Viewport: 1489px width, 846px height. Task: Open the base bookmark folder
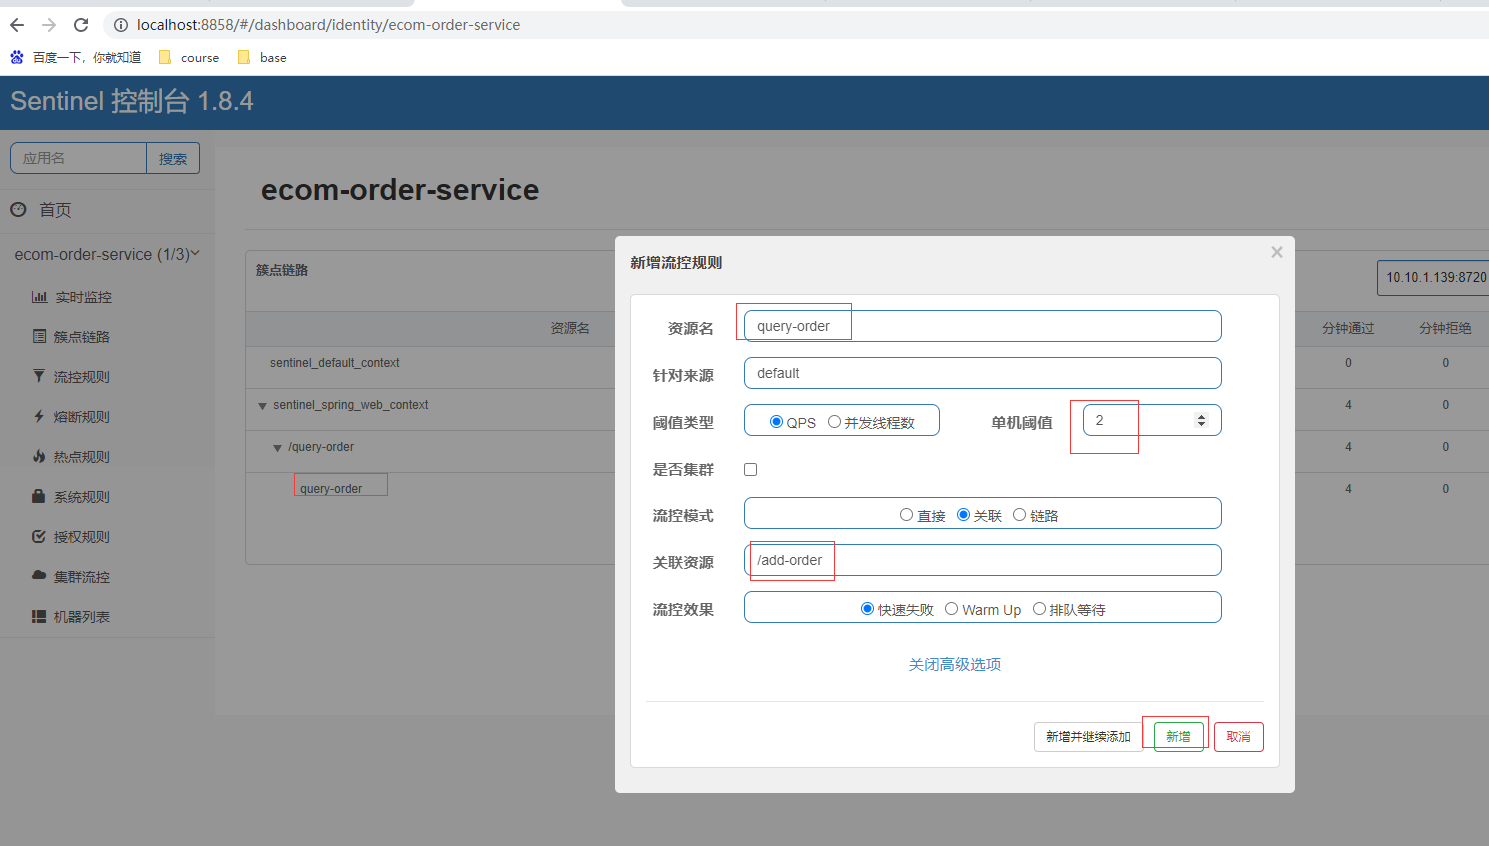click(x=262, y=57)
